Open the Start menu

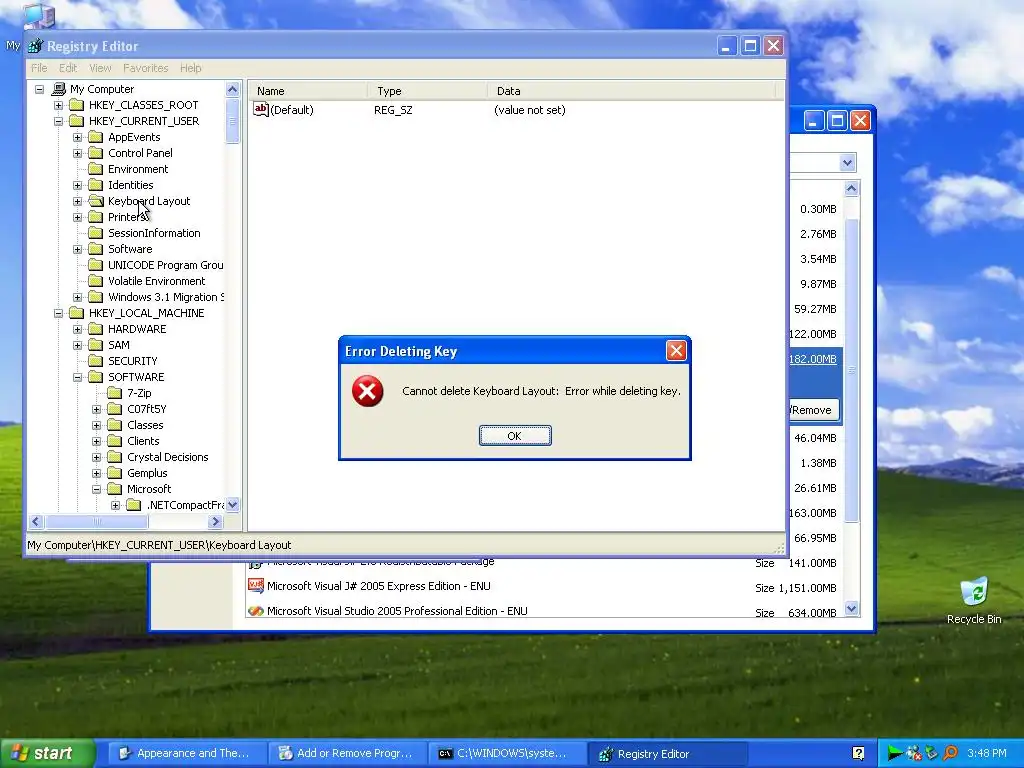pos(47,753)
